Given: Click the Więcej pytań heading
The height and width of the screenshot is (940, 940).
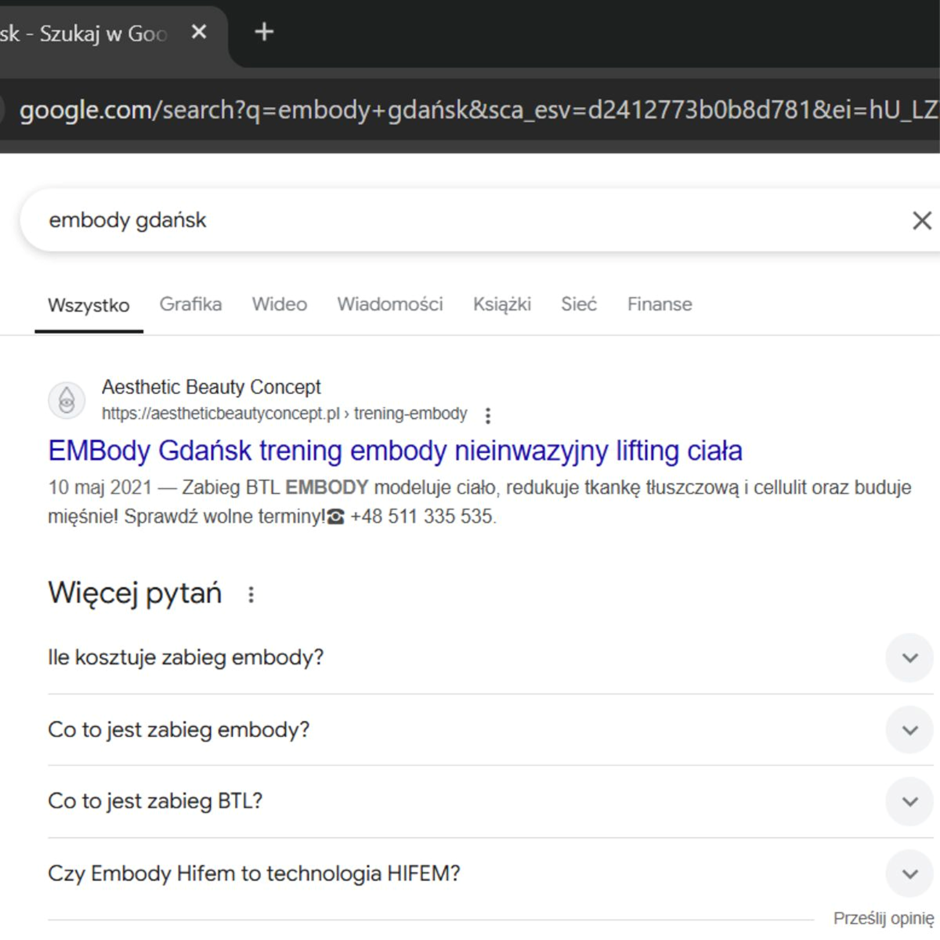Looking at the screenshot, I should pyautogui.click(x=135, y=593).
